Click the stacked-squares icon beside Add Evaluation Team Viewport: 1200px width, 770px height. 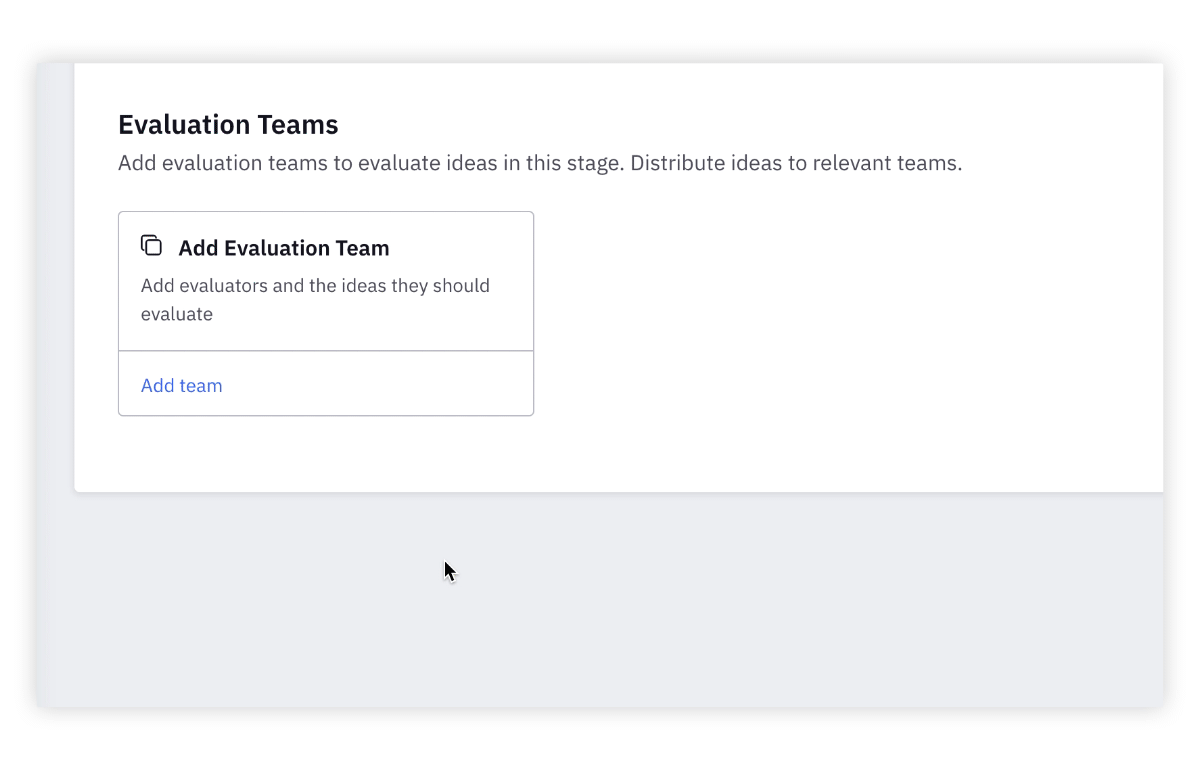click(151, 245)
